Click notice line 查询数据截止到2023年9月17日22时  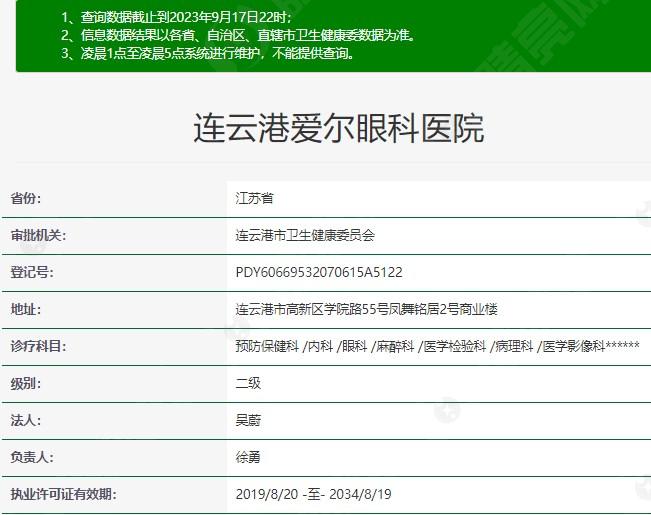176,17
